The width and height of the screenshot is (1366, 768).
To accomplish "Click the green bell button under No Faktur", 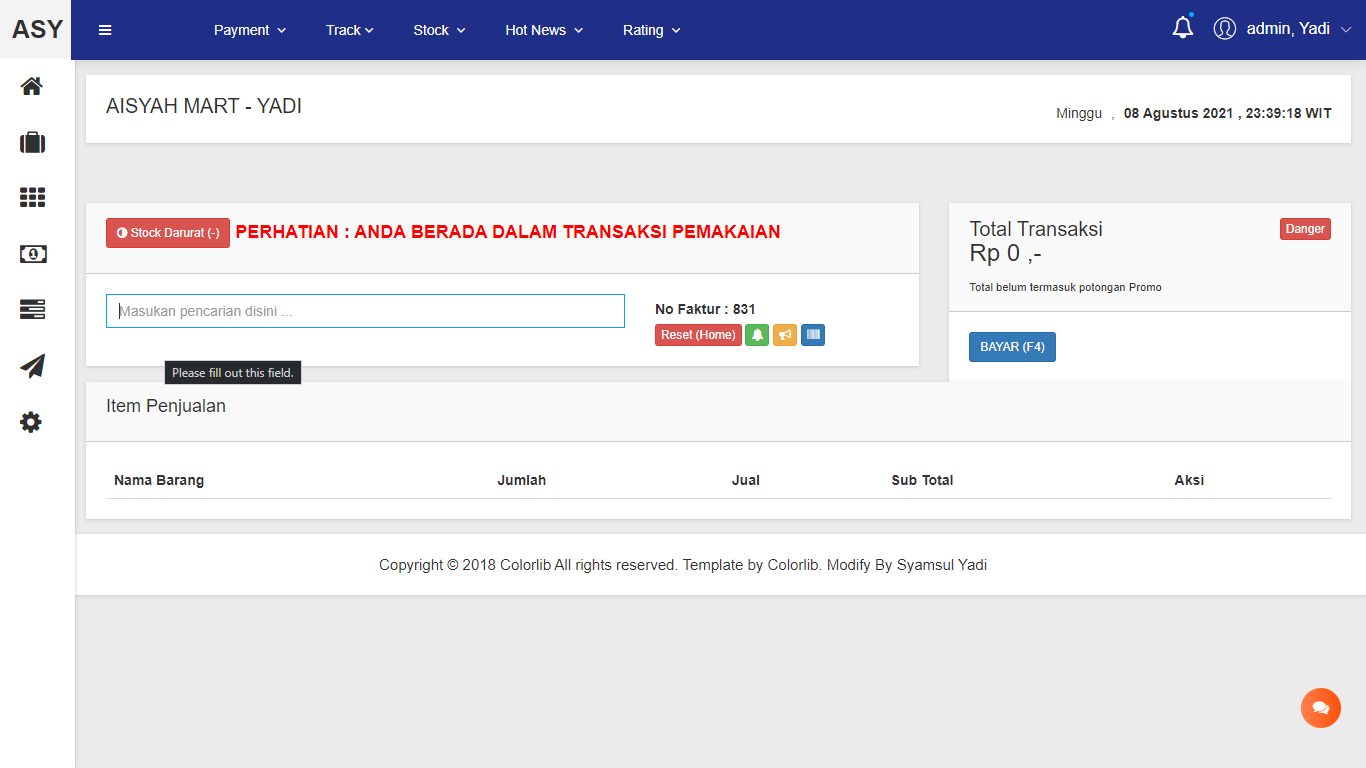I will tap(757, 335).
